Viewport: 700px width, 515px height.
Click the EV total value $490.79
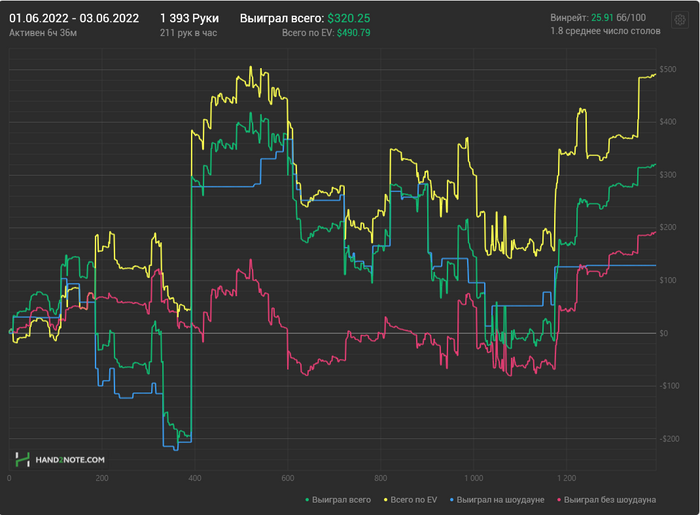354,33
